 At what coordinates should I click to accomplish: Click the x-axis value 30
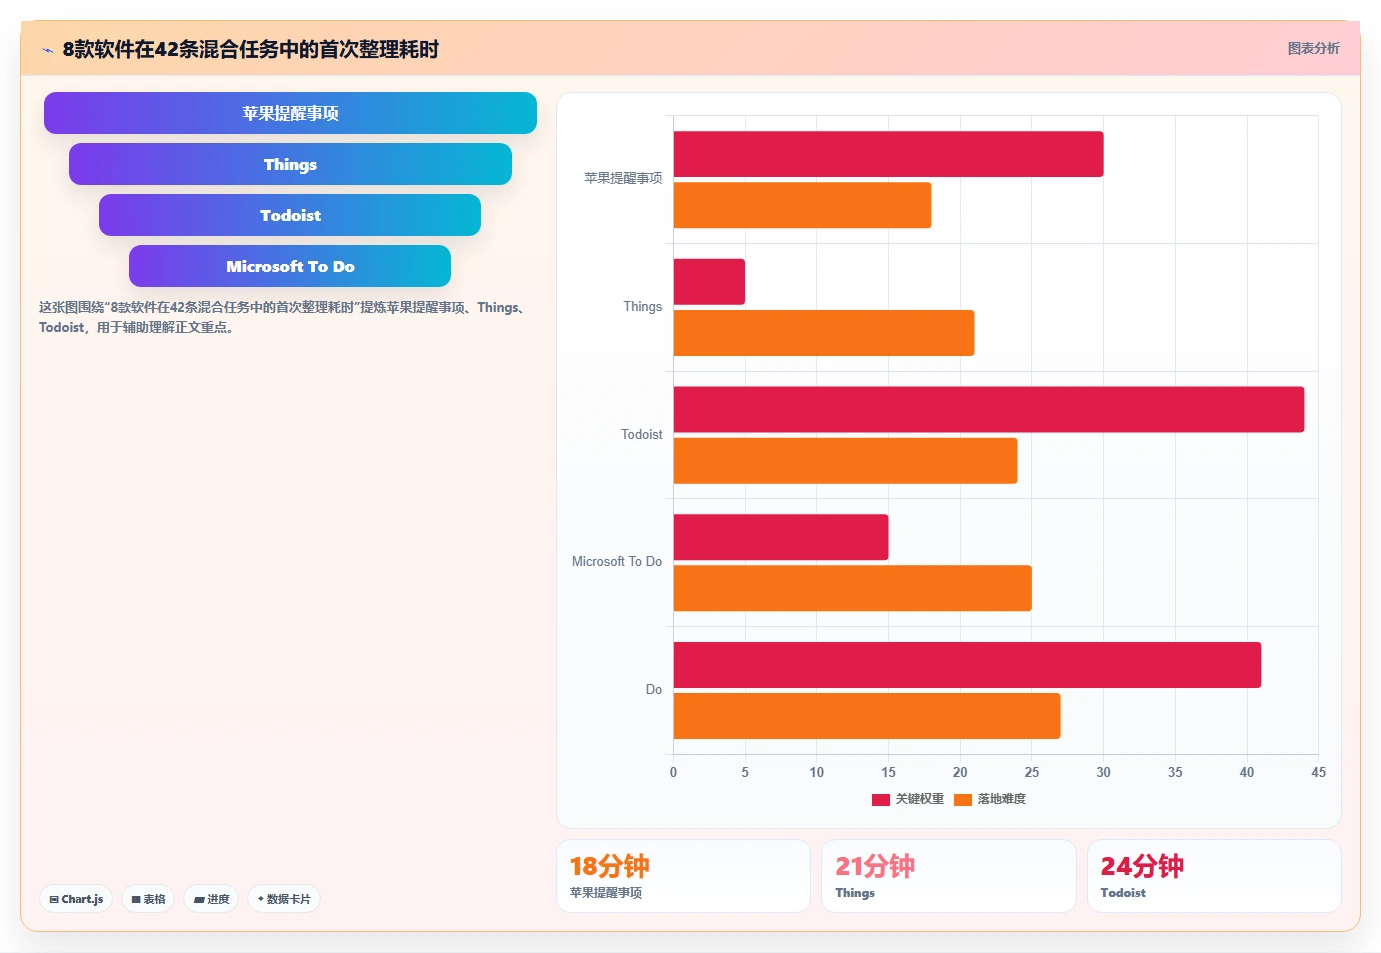tap(1103, 772)
